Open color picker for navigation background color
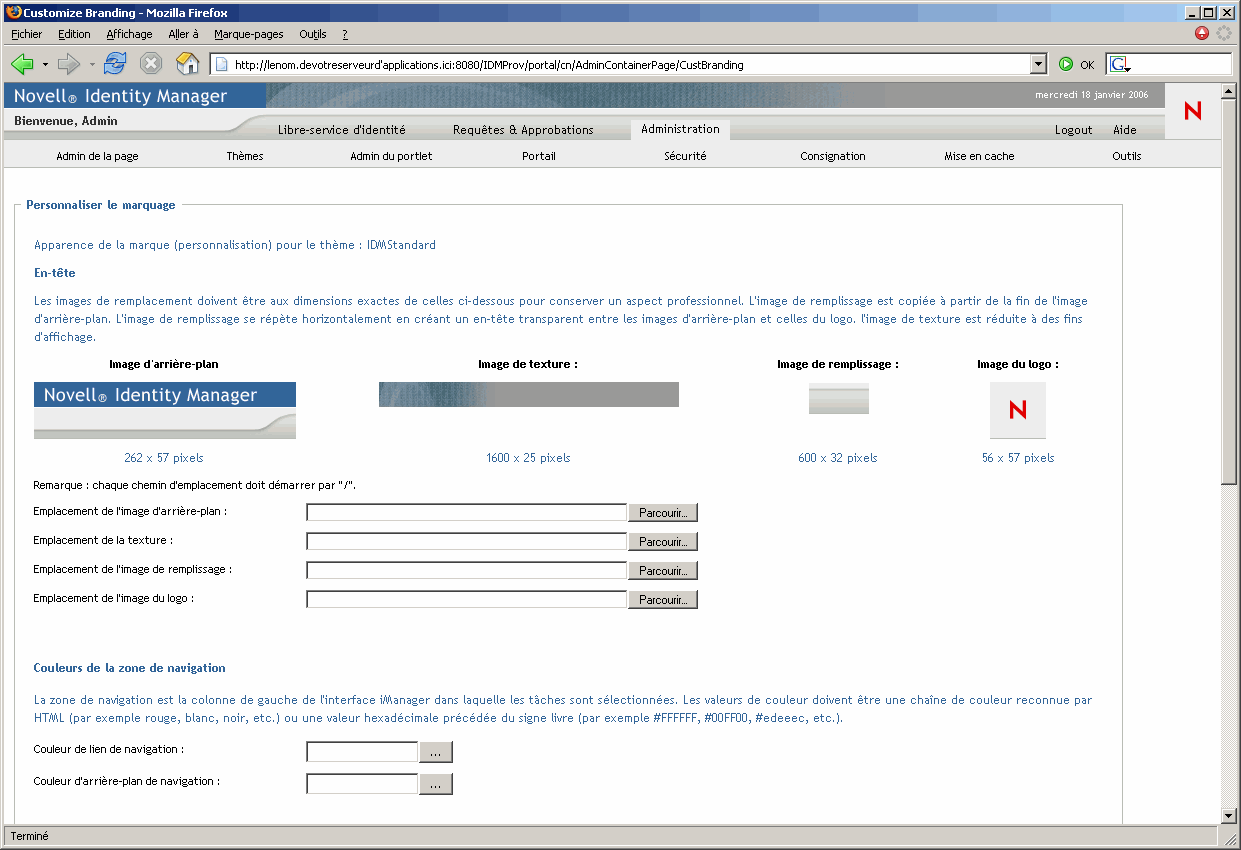1241x850 pixels. click(x=436, y=784)
